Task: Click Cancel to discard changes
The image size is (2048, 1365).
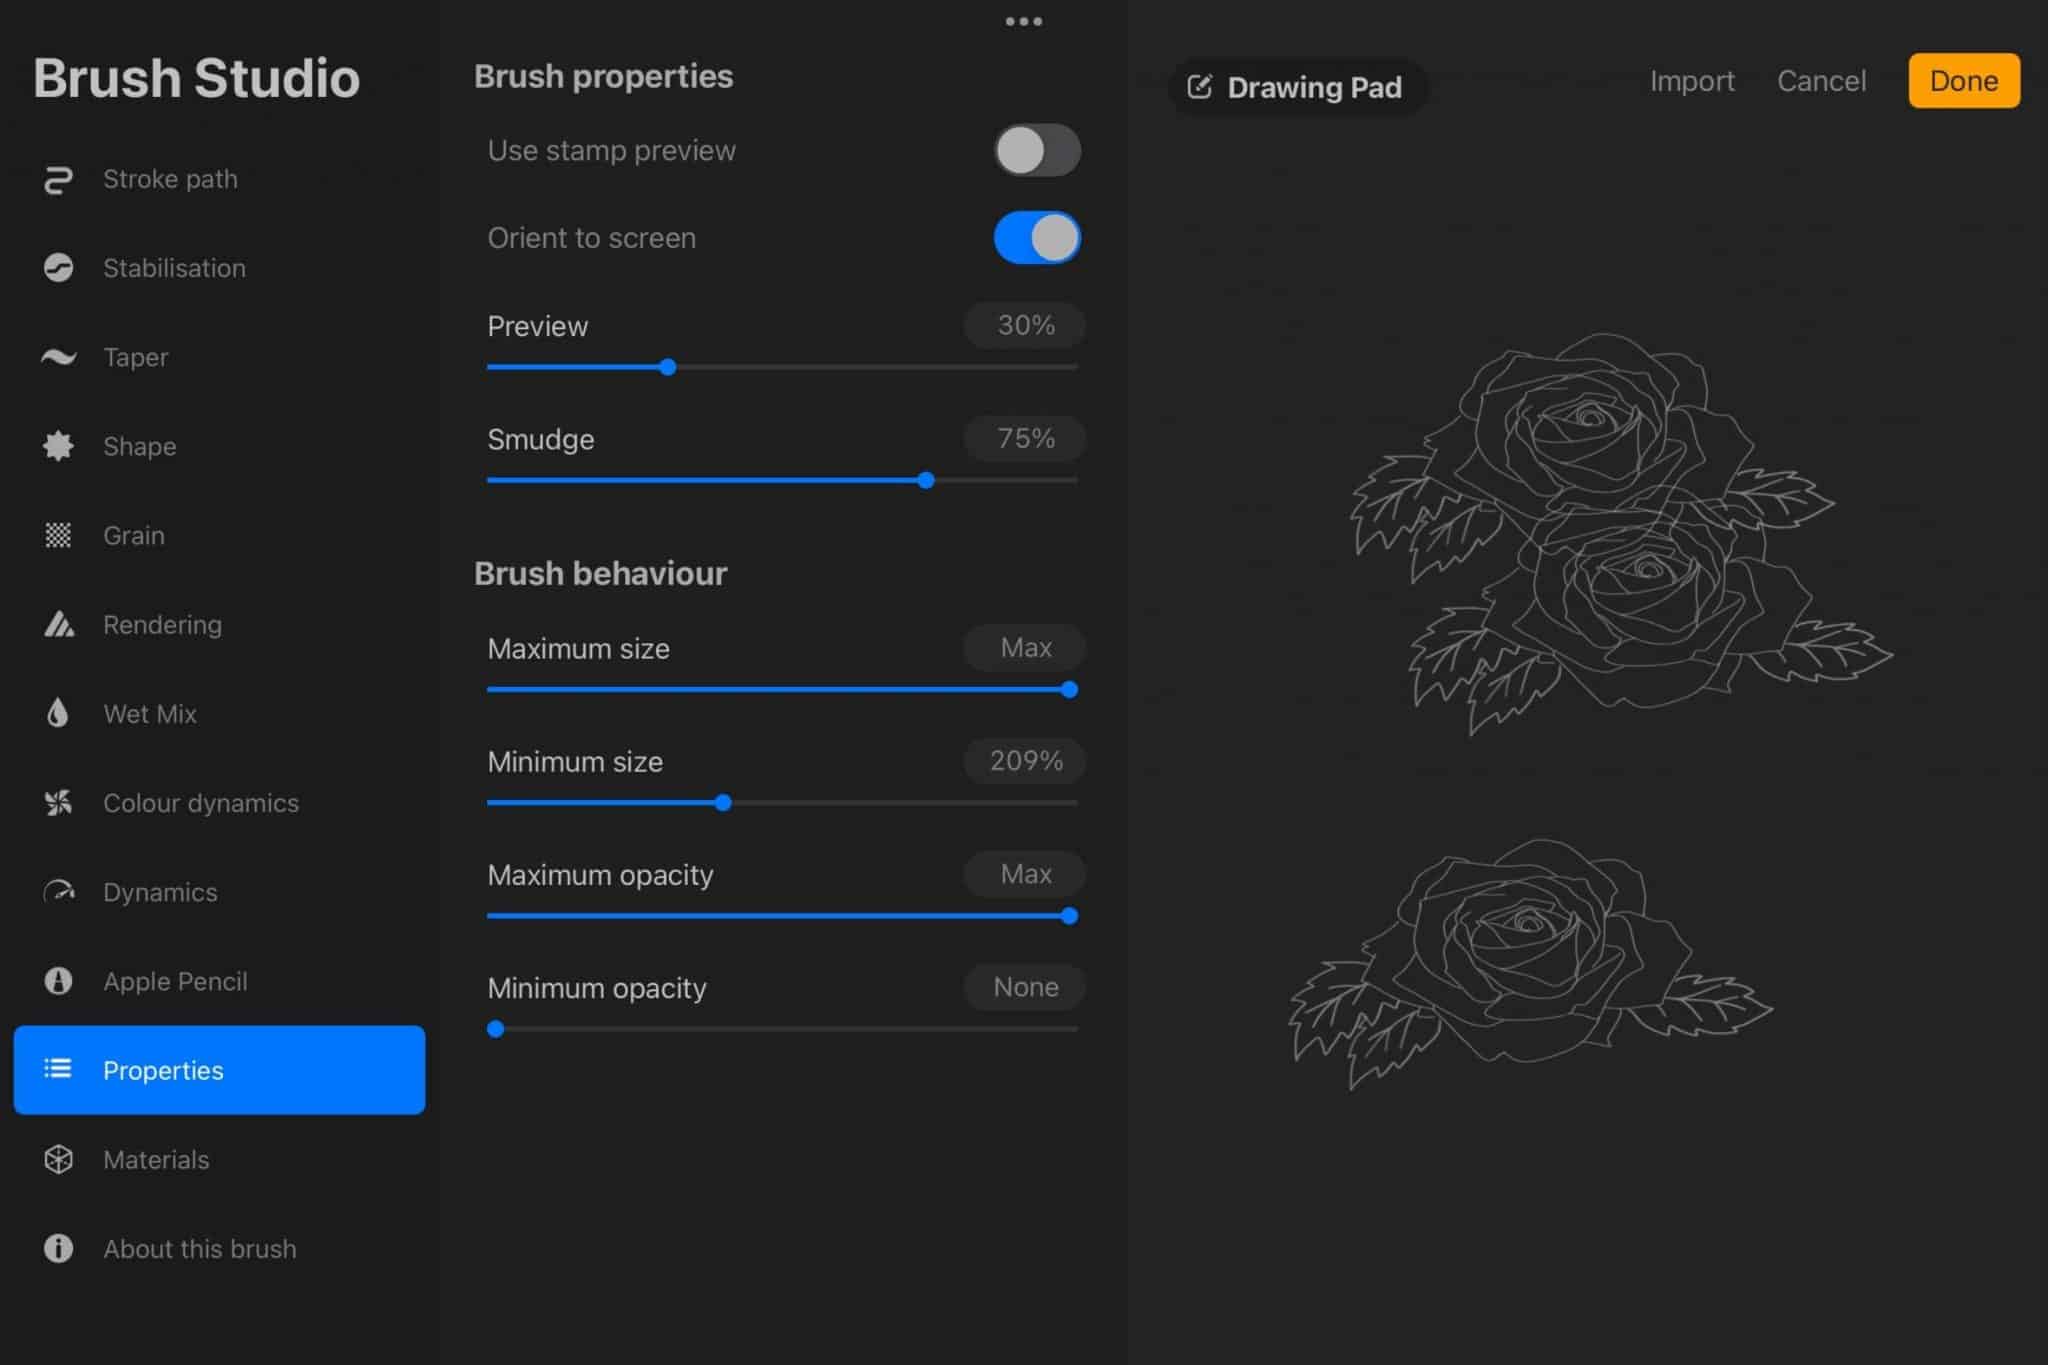Action: 1821,81
